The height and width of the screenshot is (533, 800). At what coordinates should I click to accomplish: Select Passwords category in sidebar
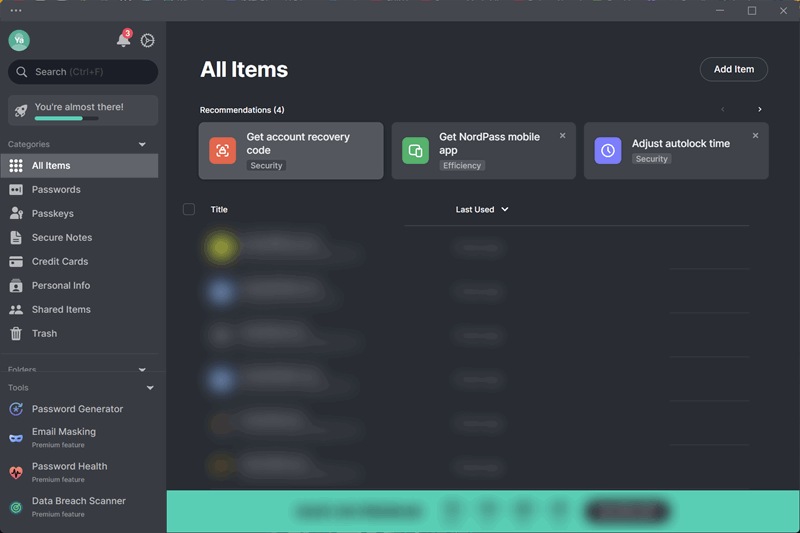point(56,190)
